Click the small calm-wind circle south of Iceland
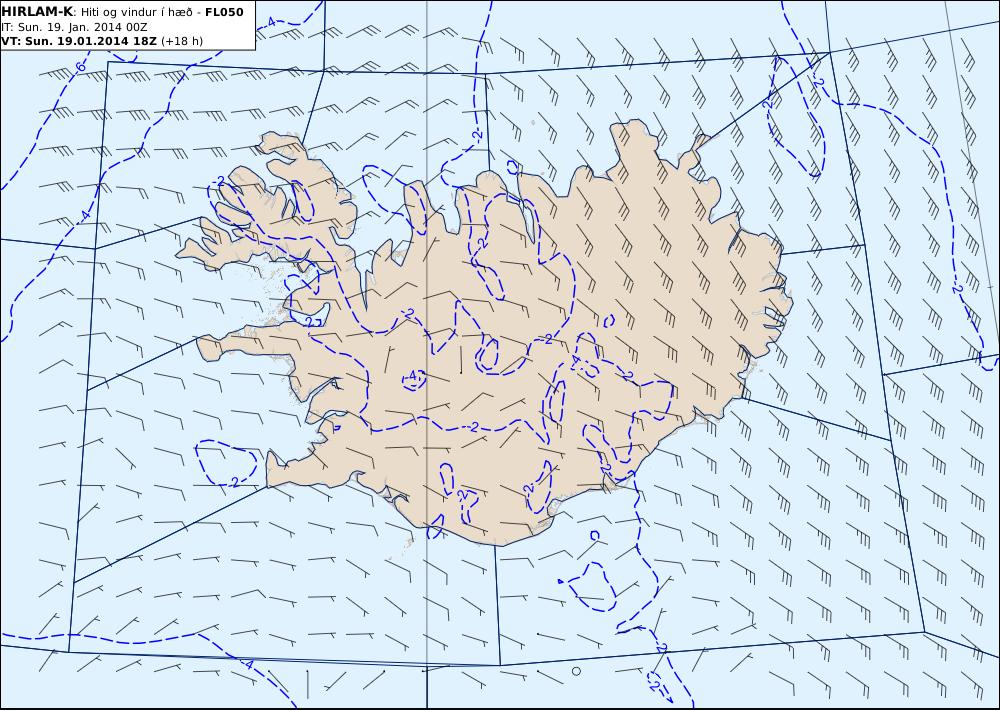The width and height of the screenshot is (1000, 710). click(576, 671)
